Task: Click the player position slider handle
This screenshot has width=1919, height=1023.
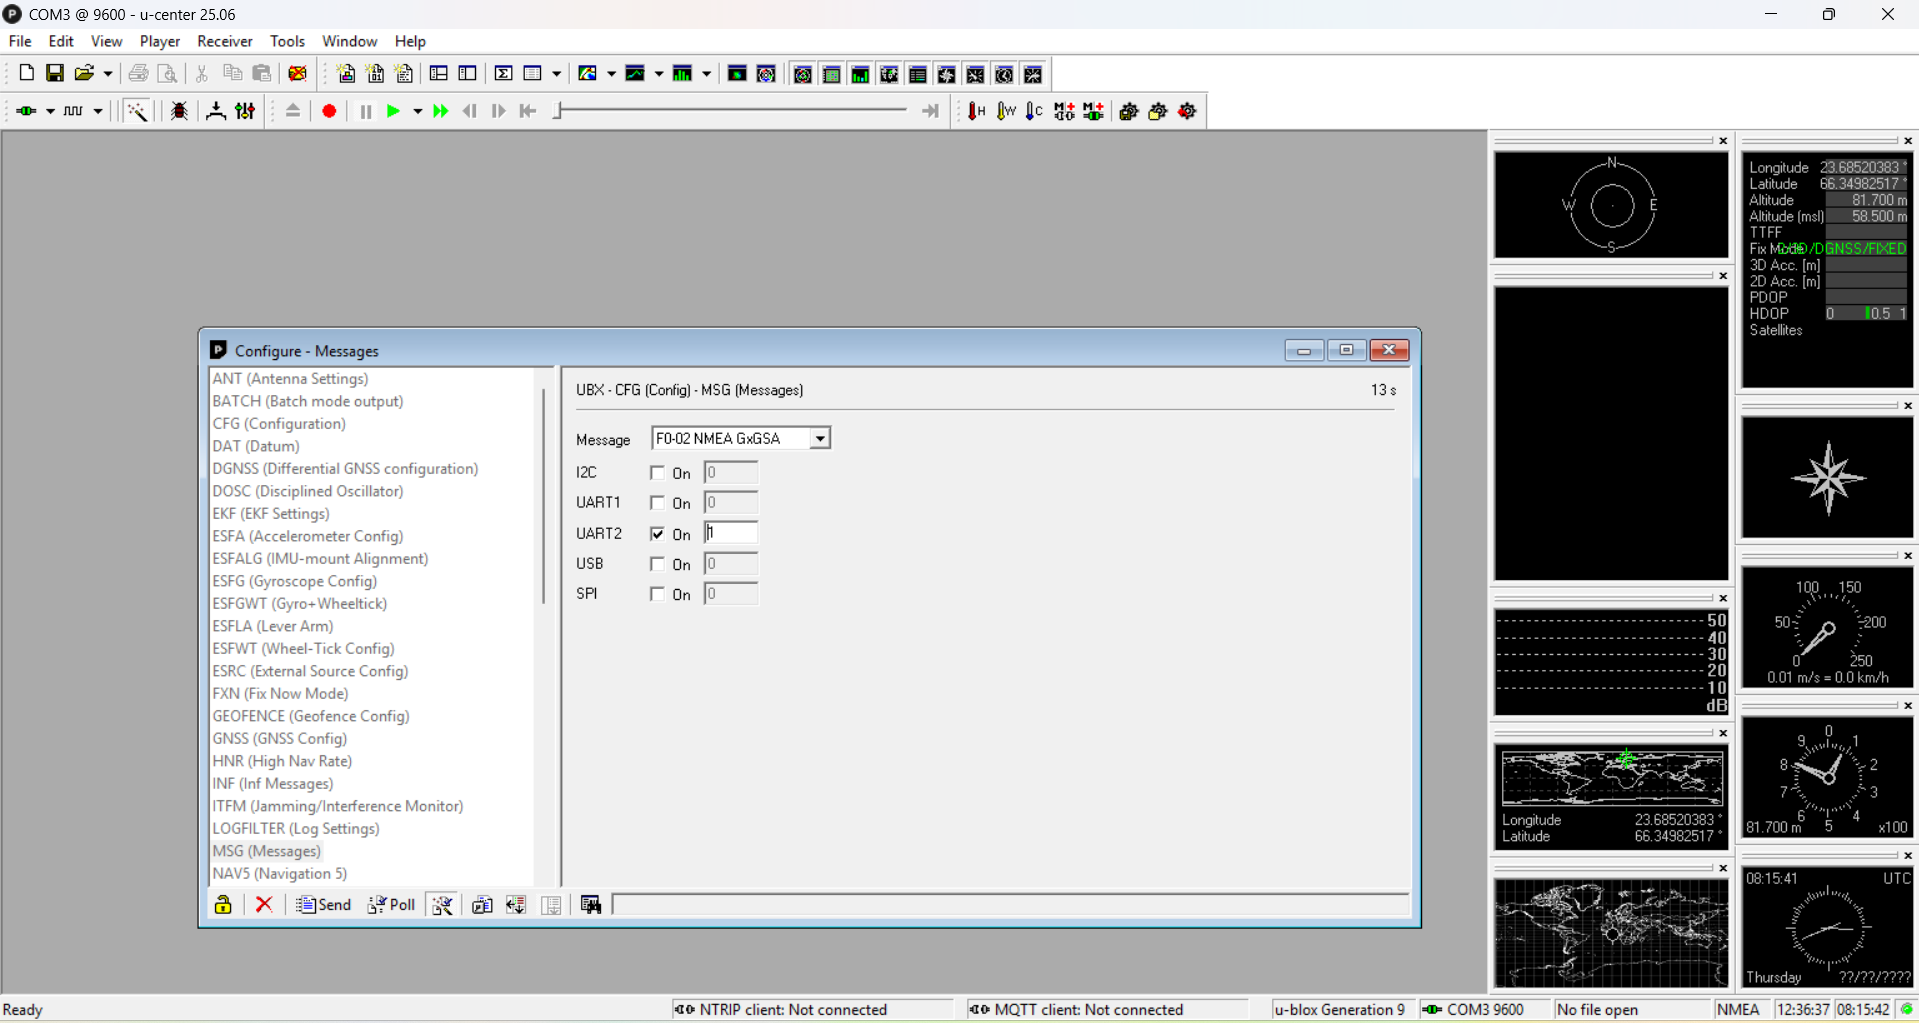Action: click(558, 111)
